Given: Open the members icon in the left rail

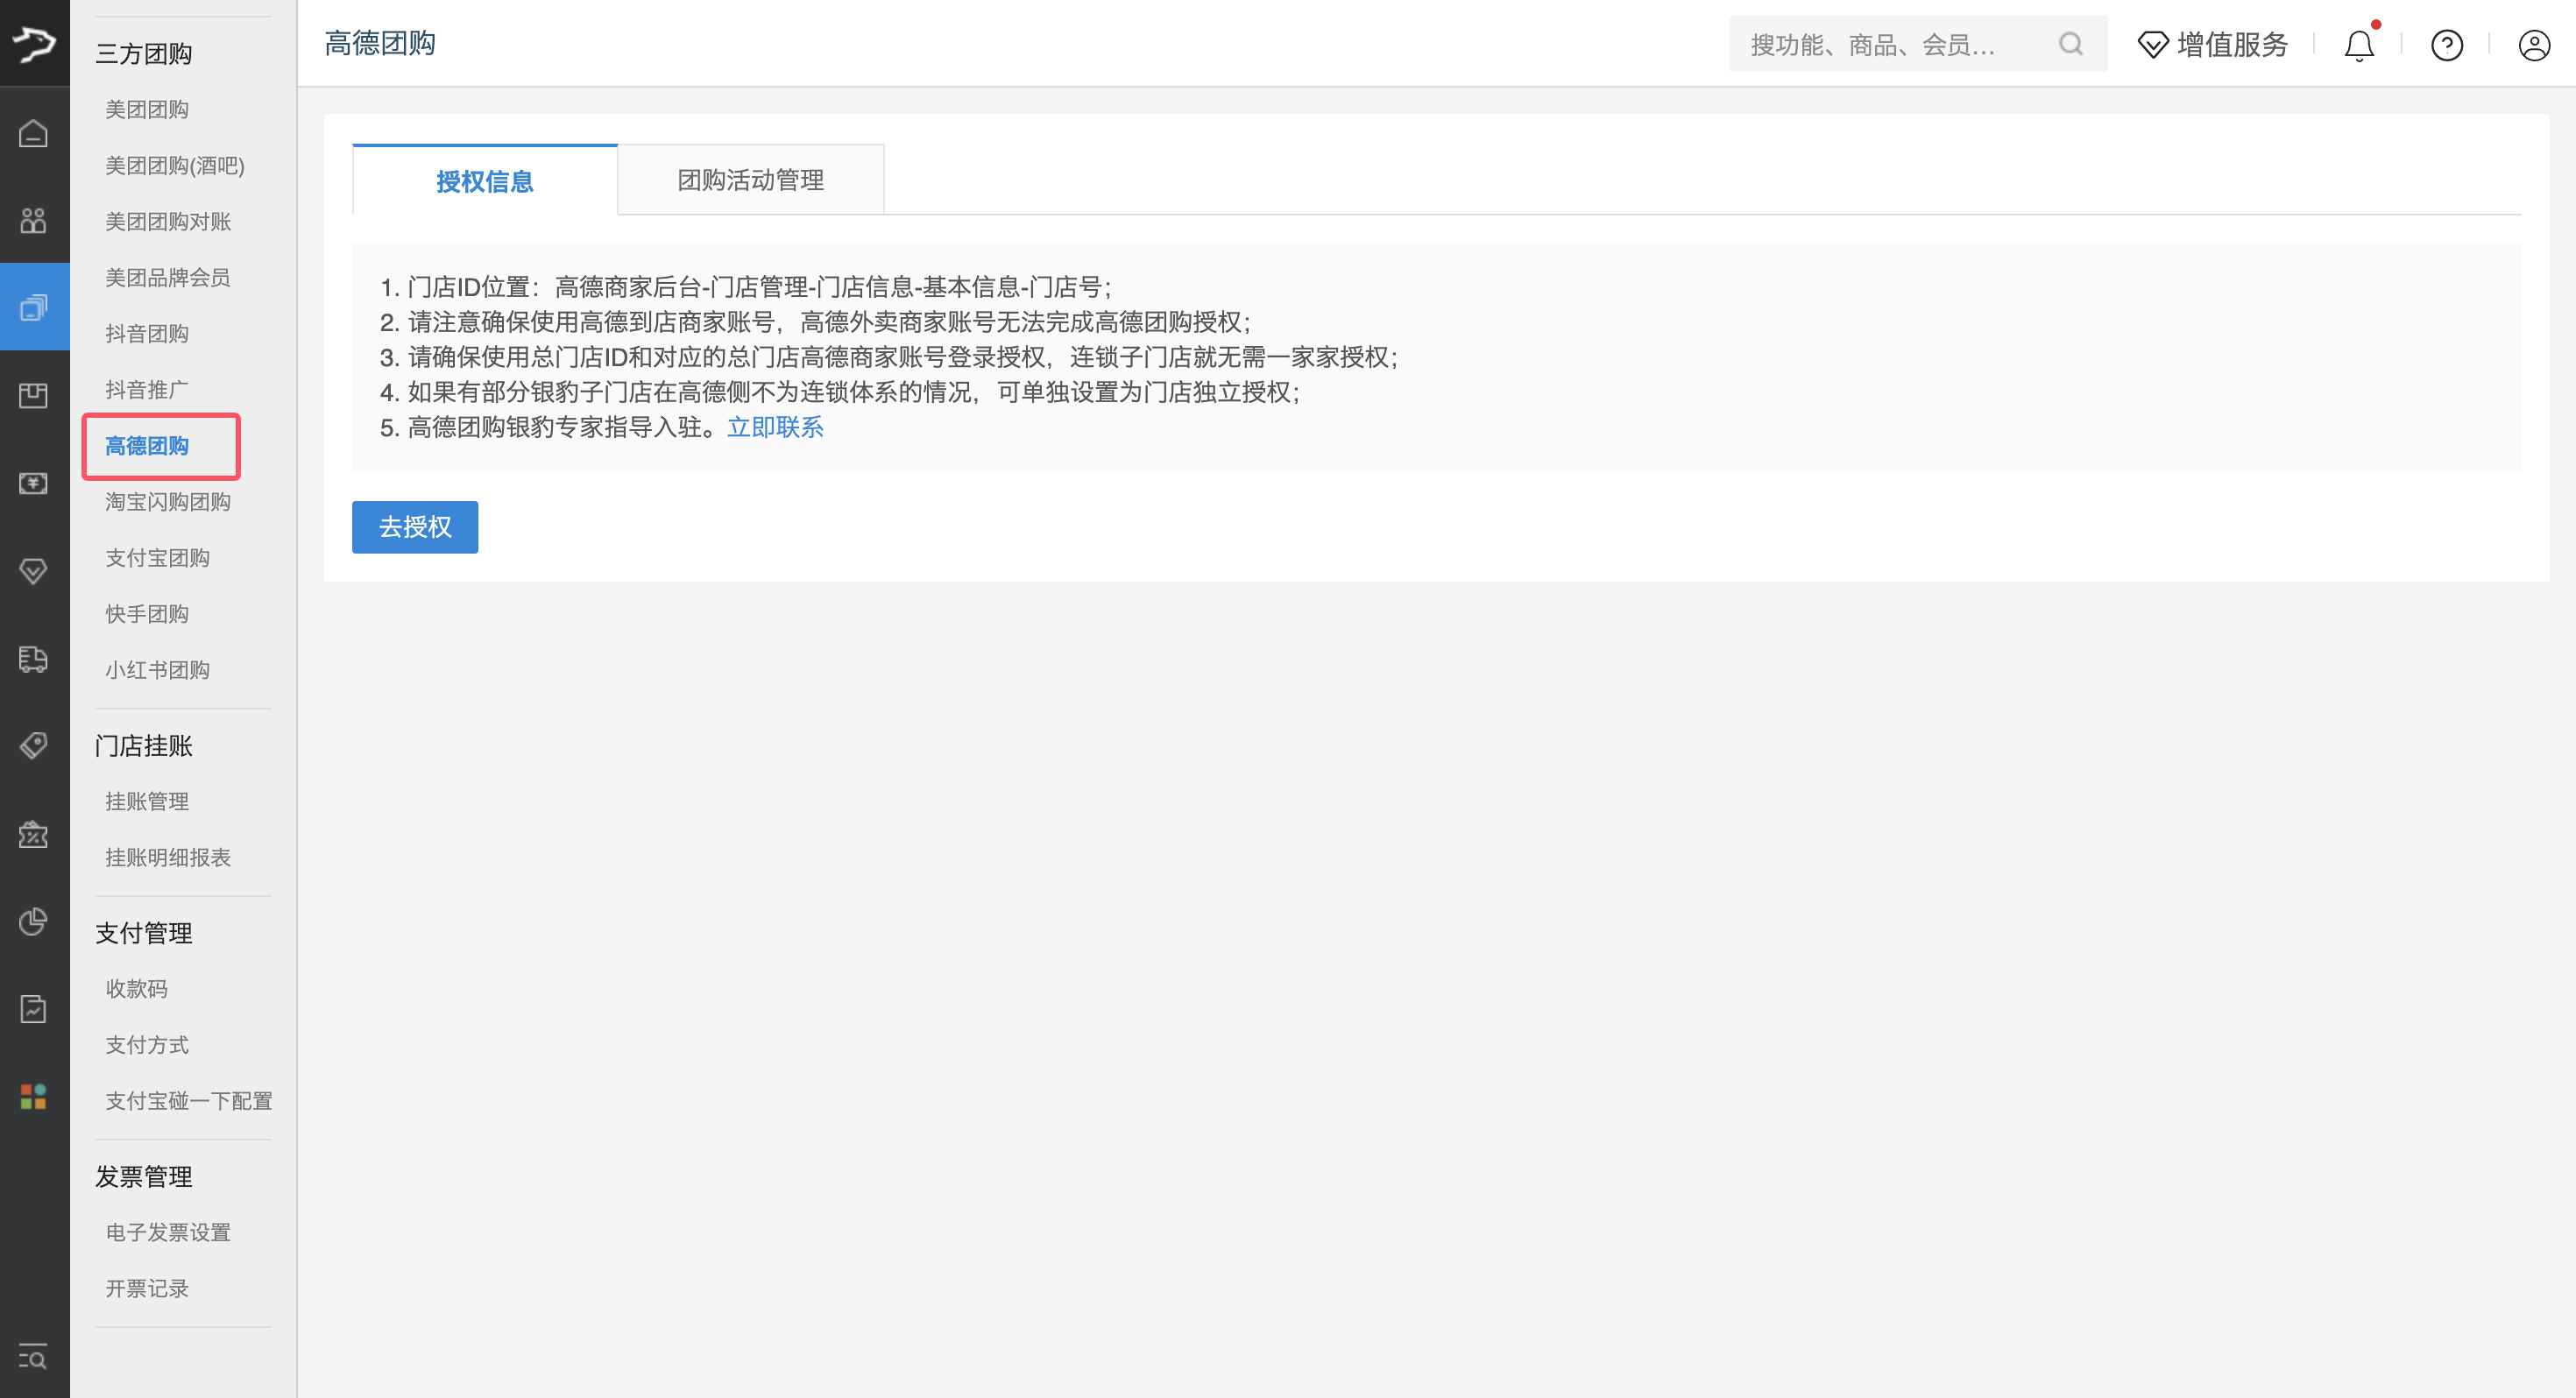Looking at the screenshot, I should click(x=34, y=220).
